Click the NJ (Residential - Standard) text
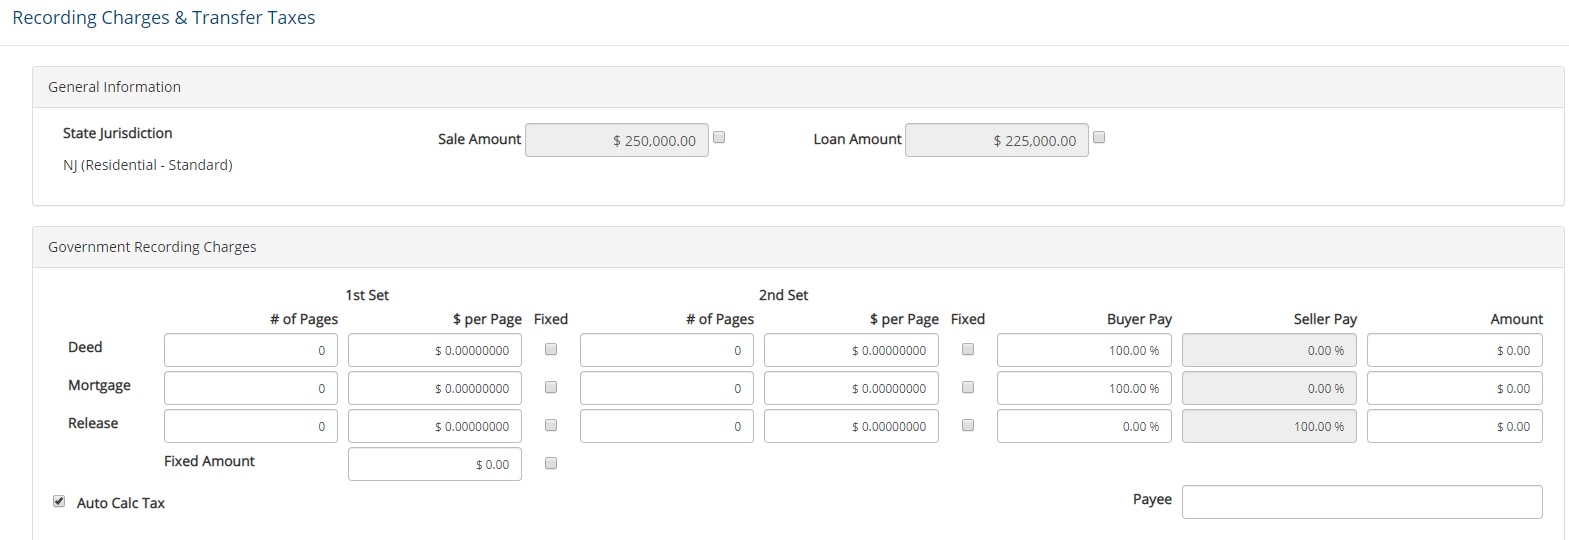 tap(147, 165)
